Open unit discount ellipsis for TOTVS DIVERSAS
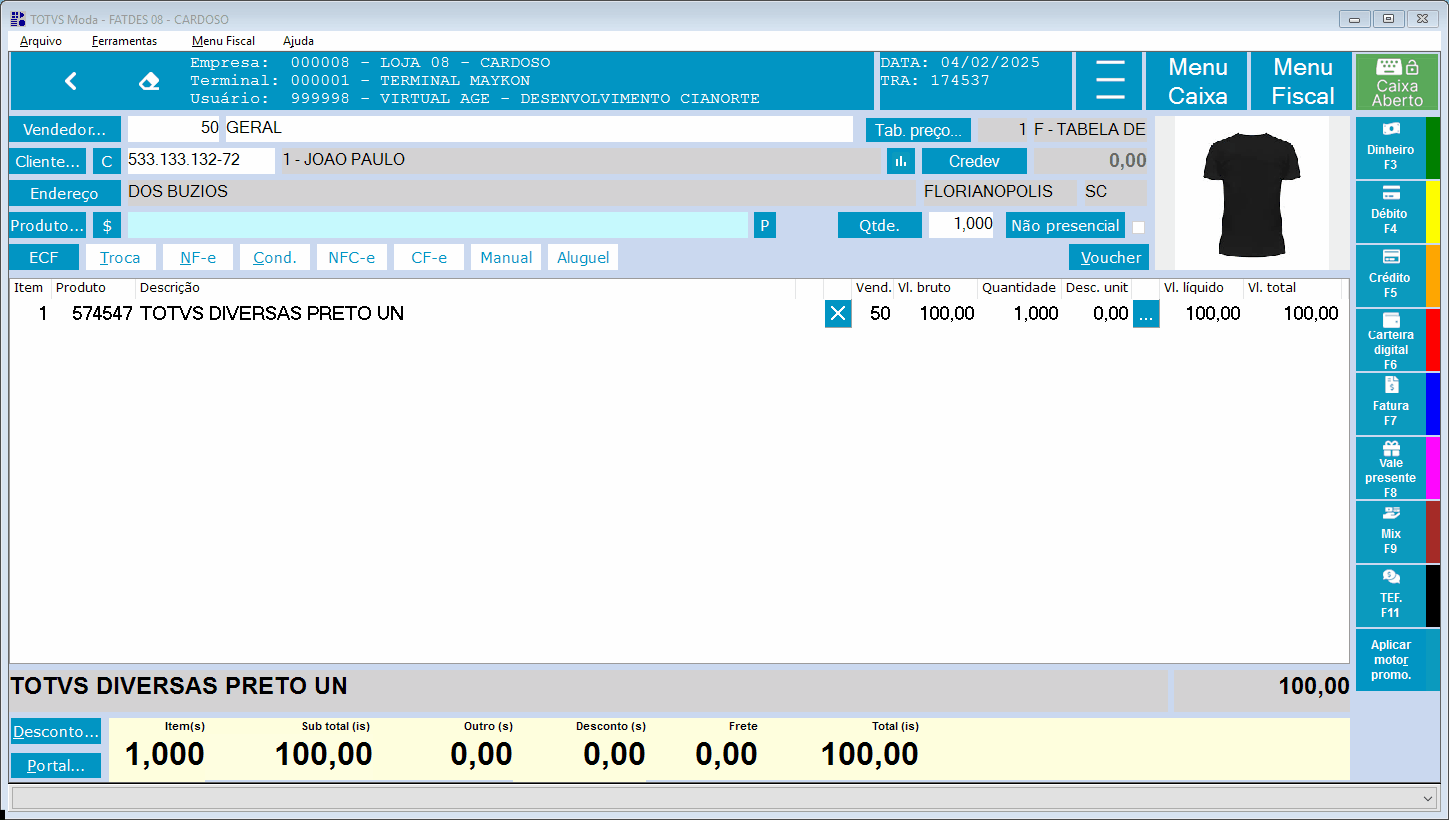 click(x=1146, y=314)
